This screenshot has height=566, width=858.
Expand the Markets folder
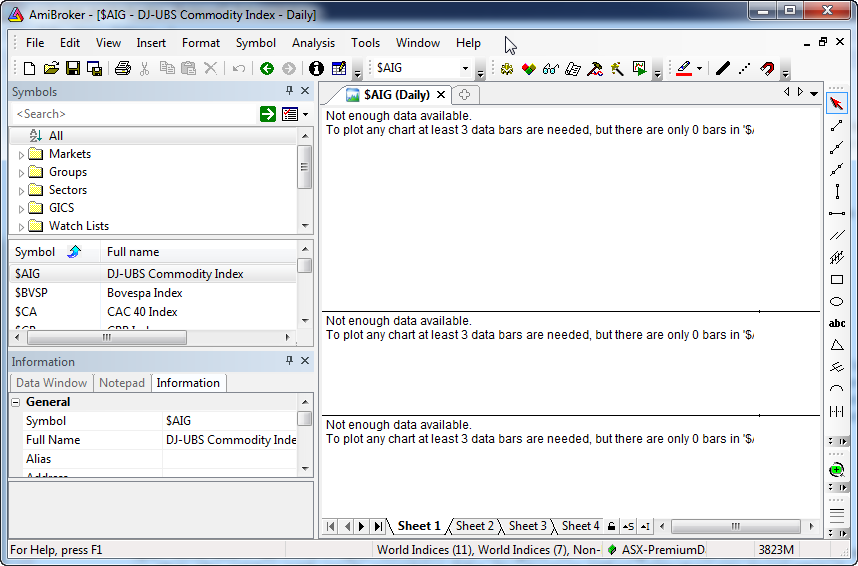click(x=21, y=155)
